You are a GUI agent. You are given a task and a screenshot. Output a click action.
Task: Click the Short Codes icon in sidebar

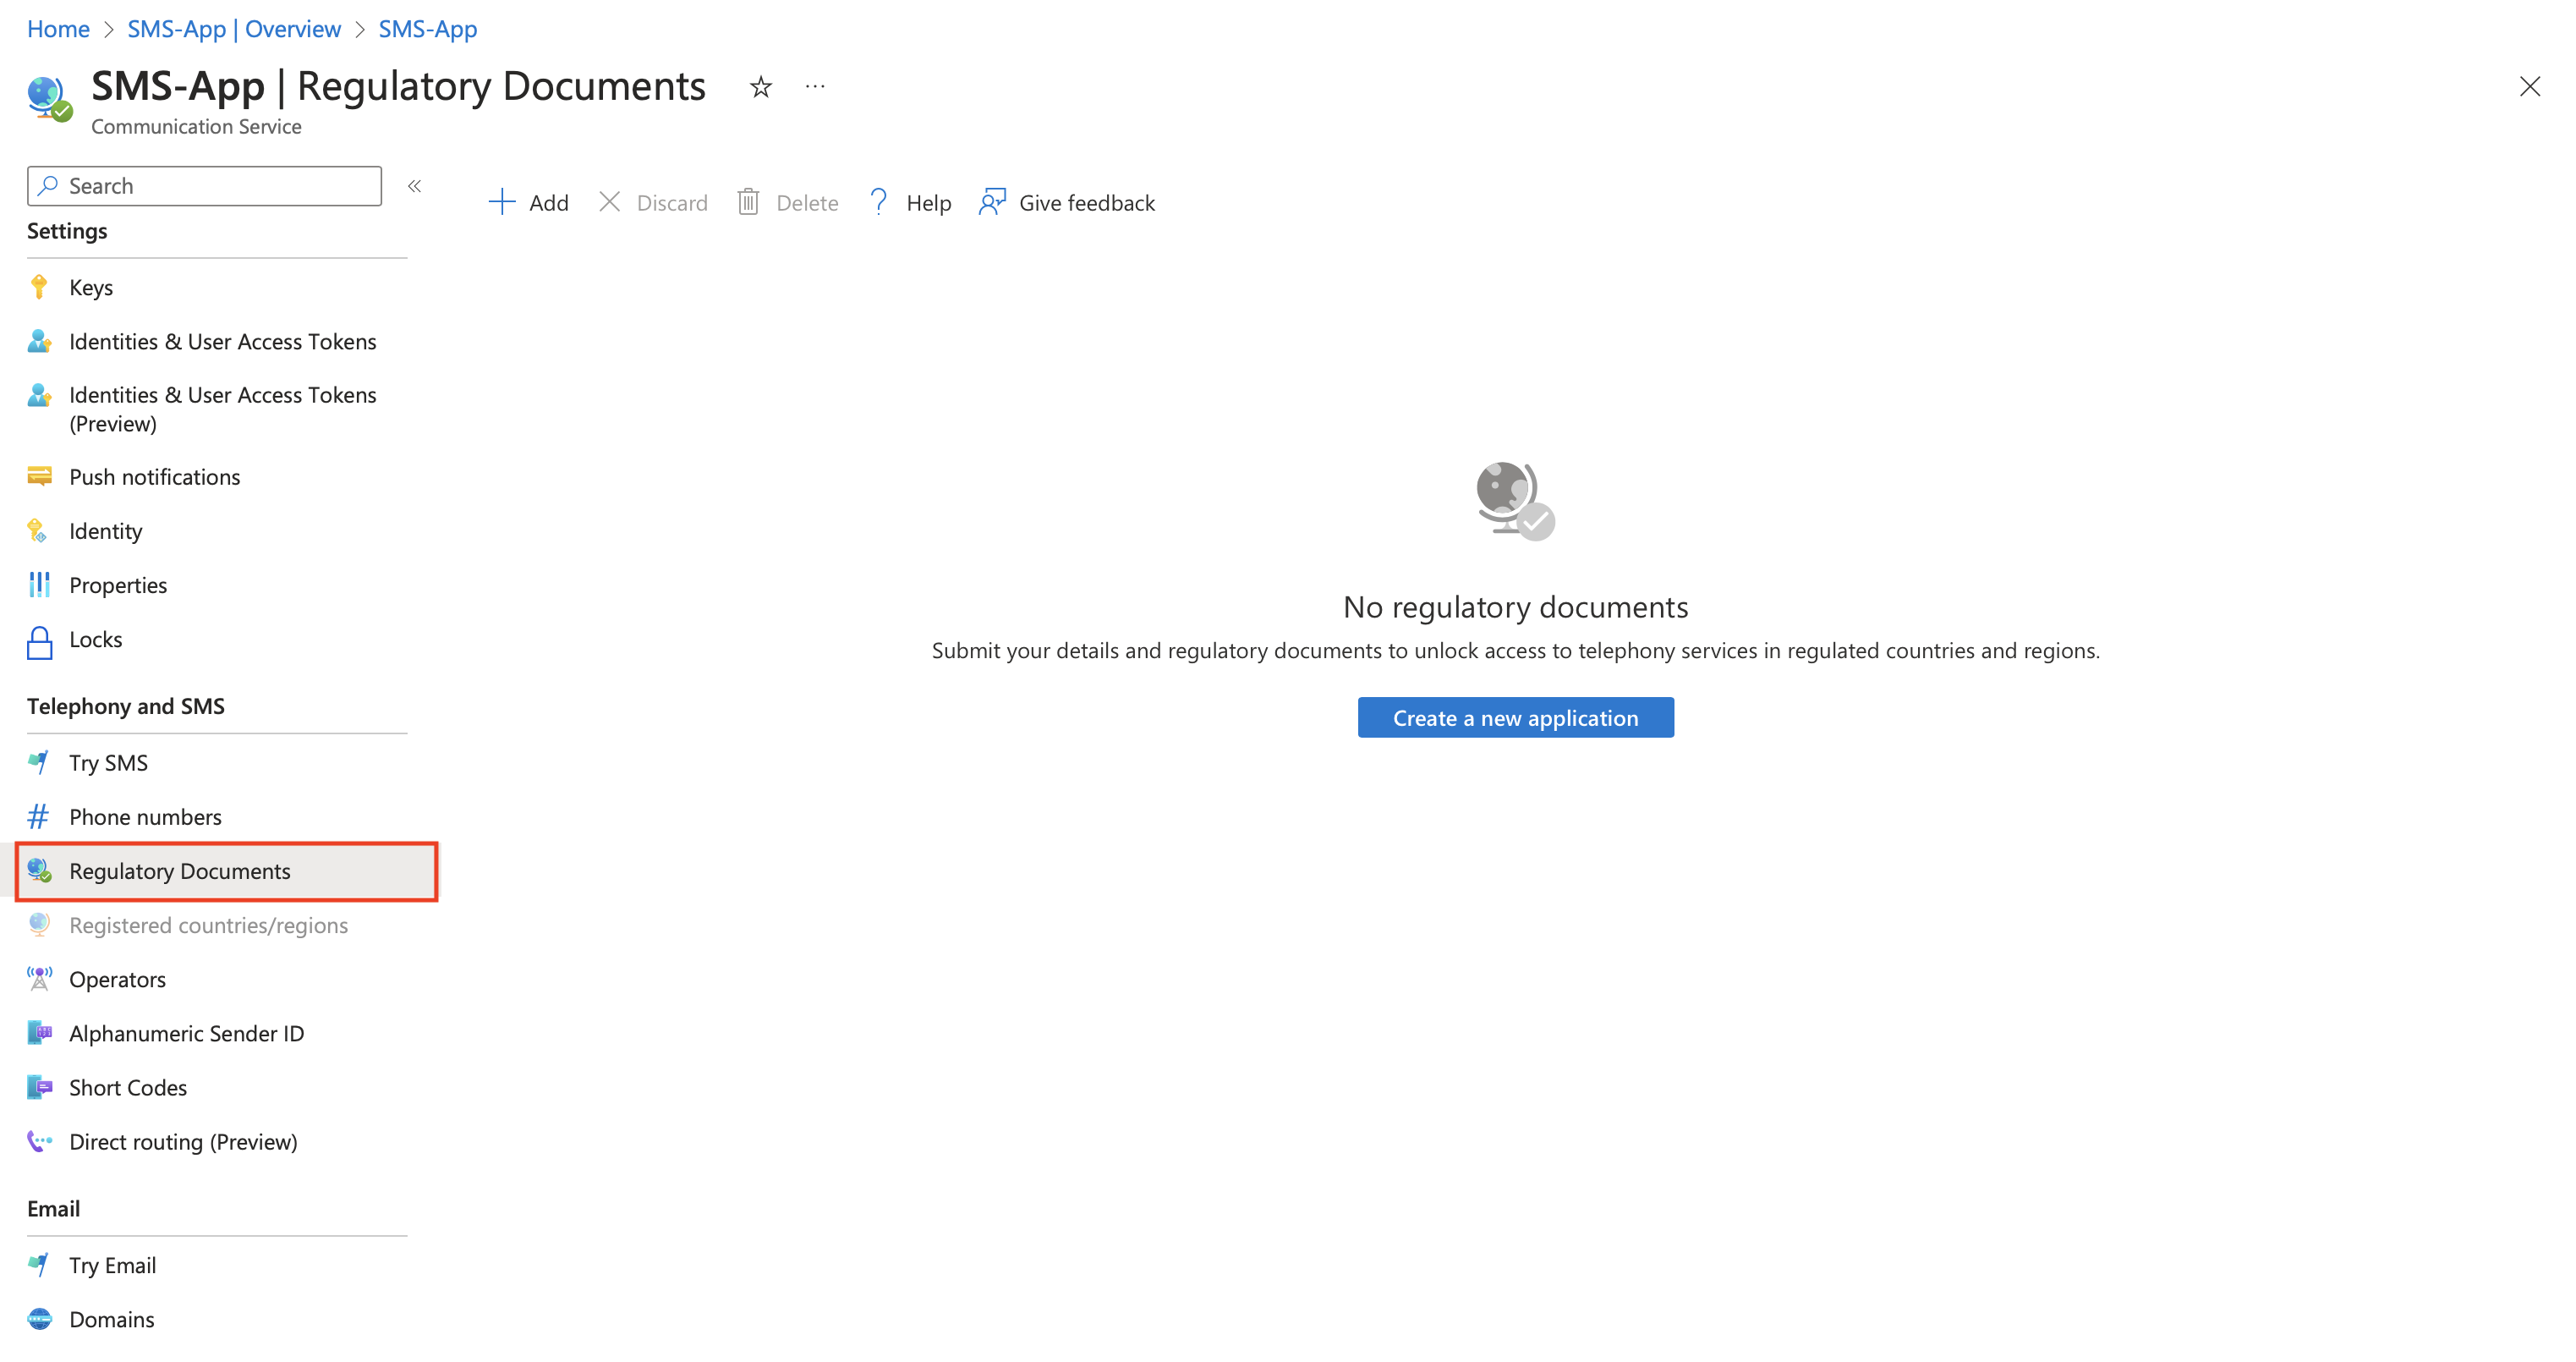coord(39,1088)
